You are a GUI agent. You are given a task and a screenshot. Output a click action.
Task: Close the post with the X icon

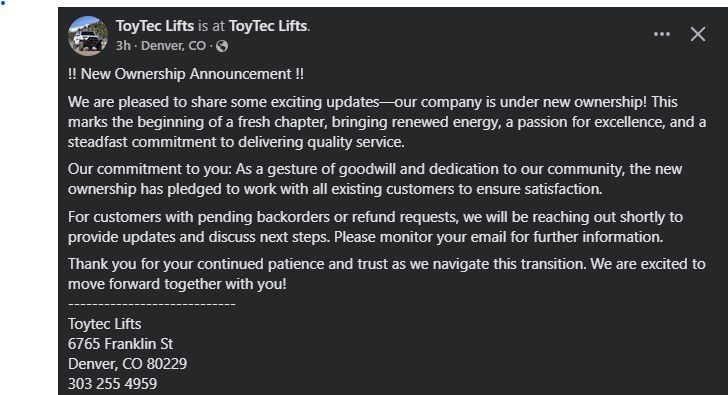click(x=697, y=34)
